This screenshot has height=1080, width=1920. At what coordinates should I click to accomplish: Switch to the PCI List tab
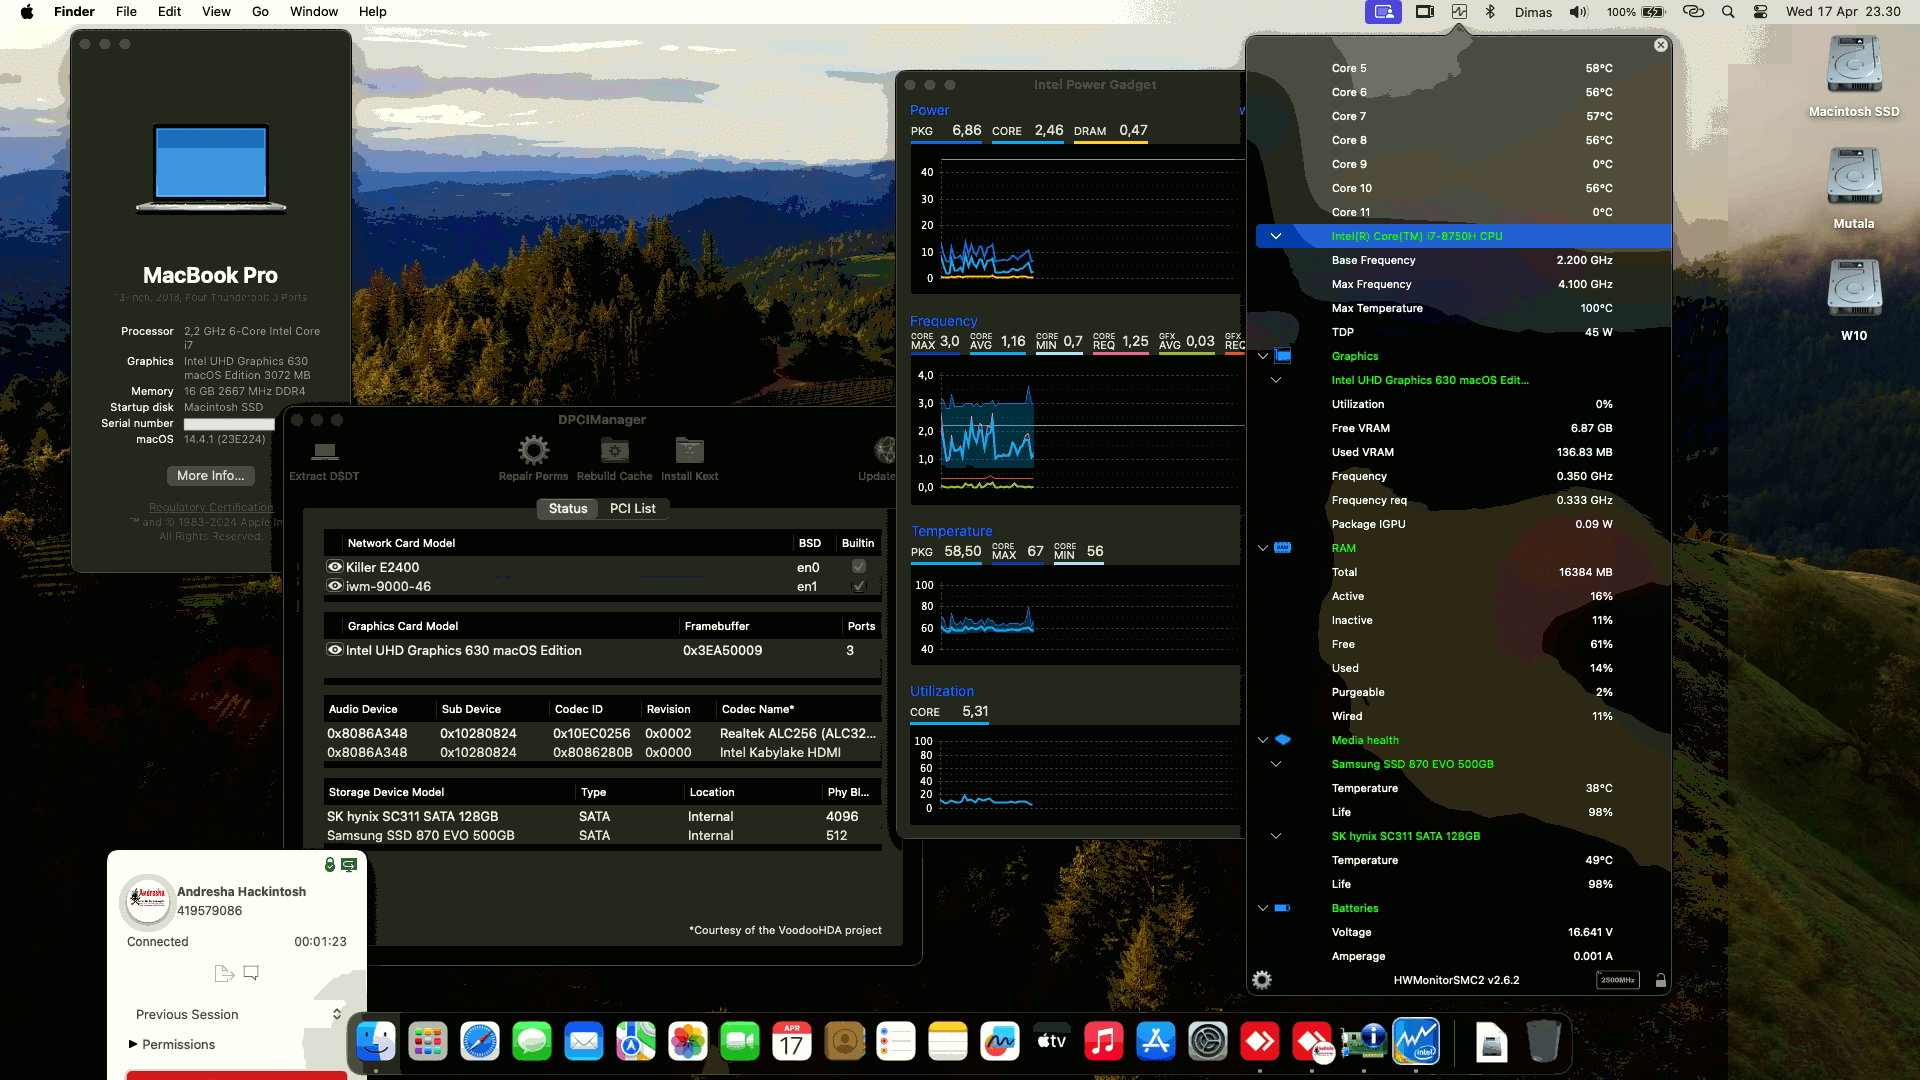pos(633,509)
